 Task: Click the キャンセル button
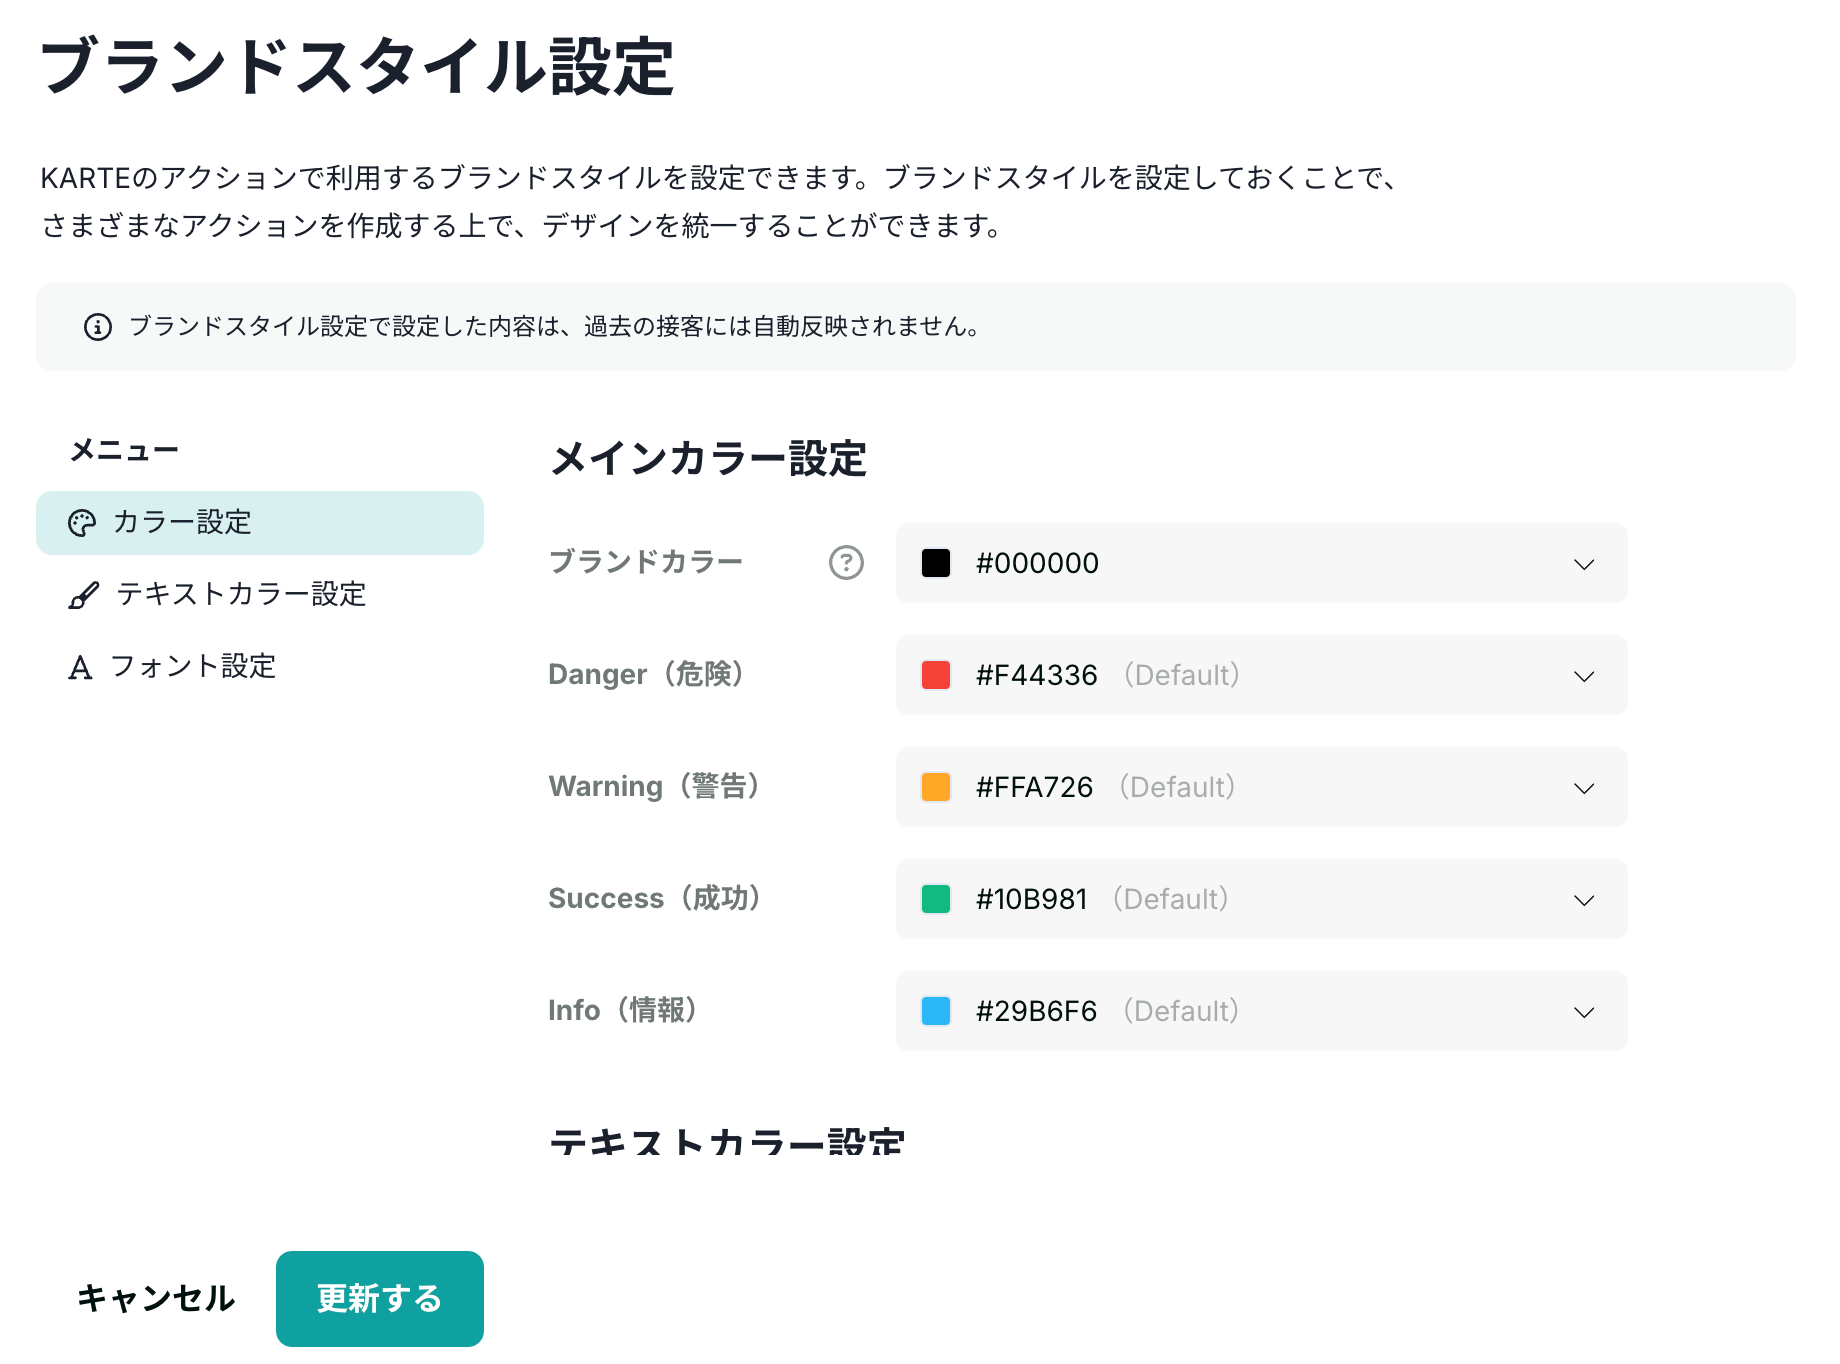pyautogui.click(x=156, y=1299)
